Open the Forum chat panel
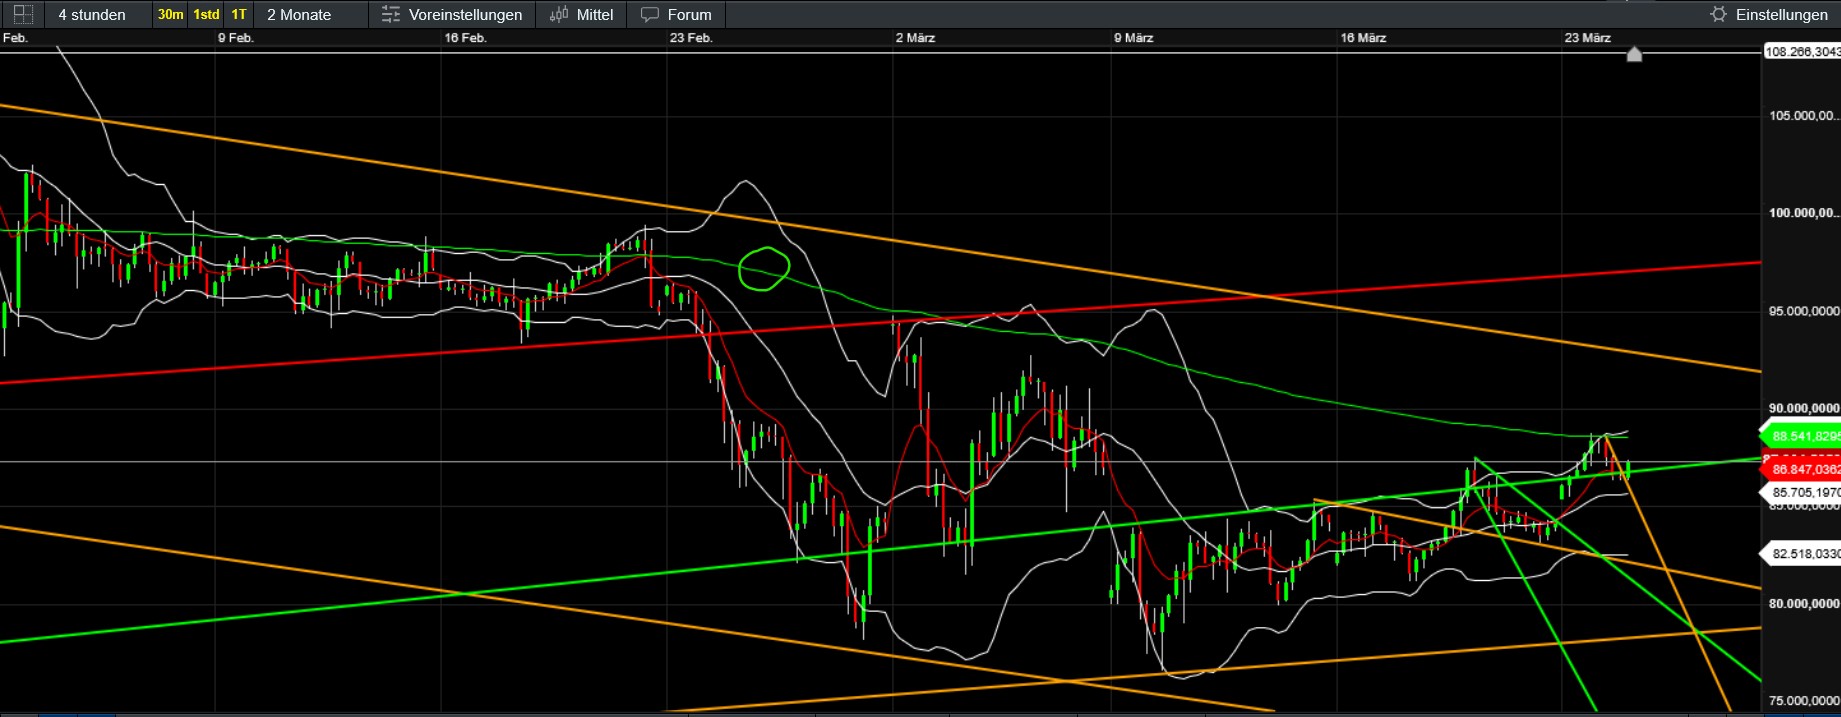1841x717 pixels. pyautogui.click(x=677, y=14)
